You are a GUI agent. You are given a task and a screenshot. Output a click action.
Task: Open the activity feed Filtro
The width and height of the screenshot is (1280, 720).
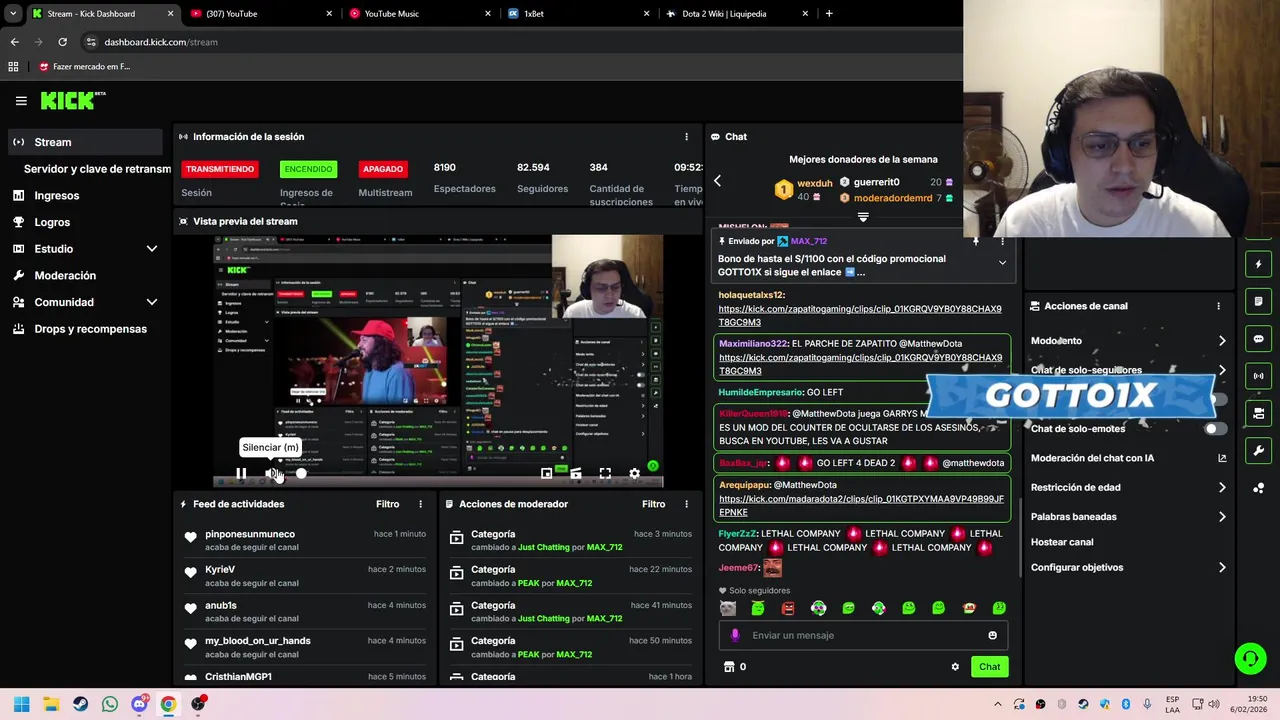pos(387,504)
